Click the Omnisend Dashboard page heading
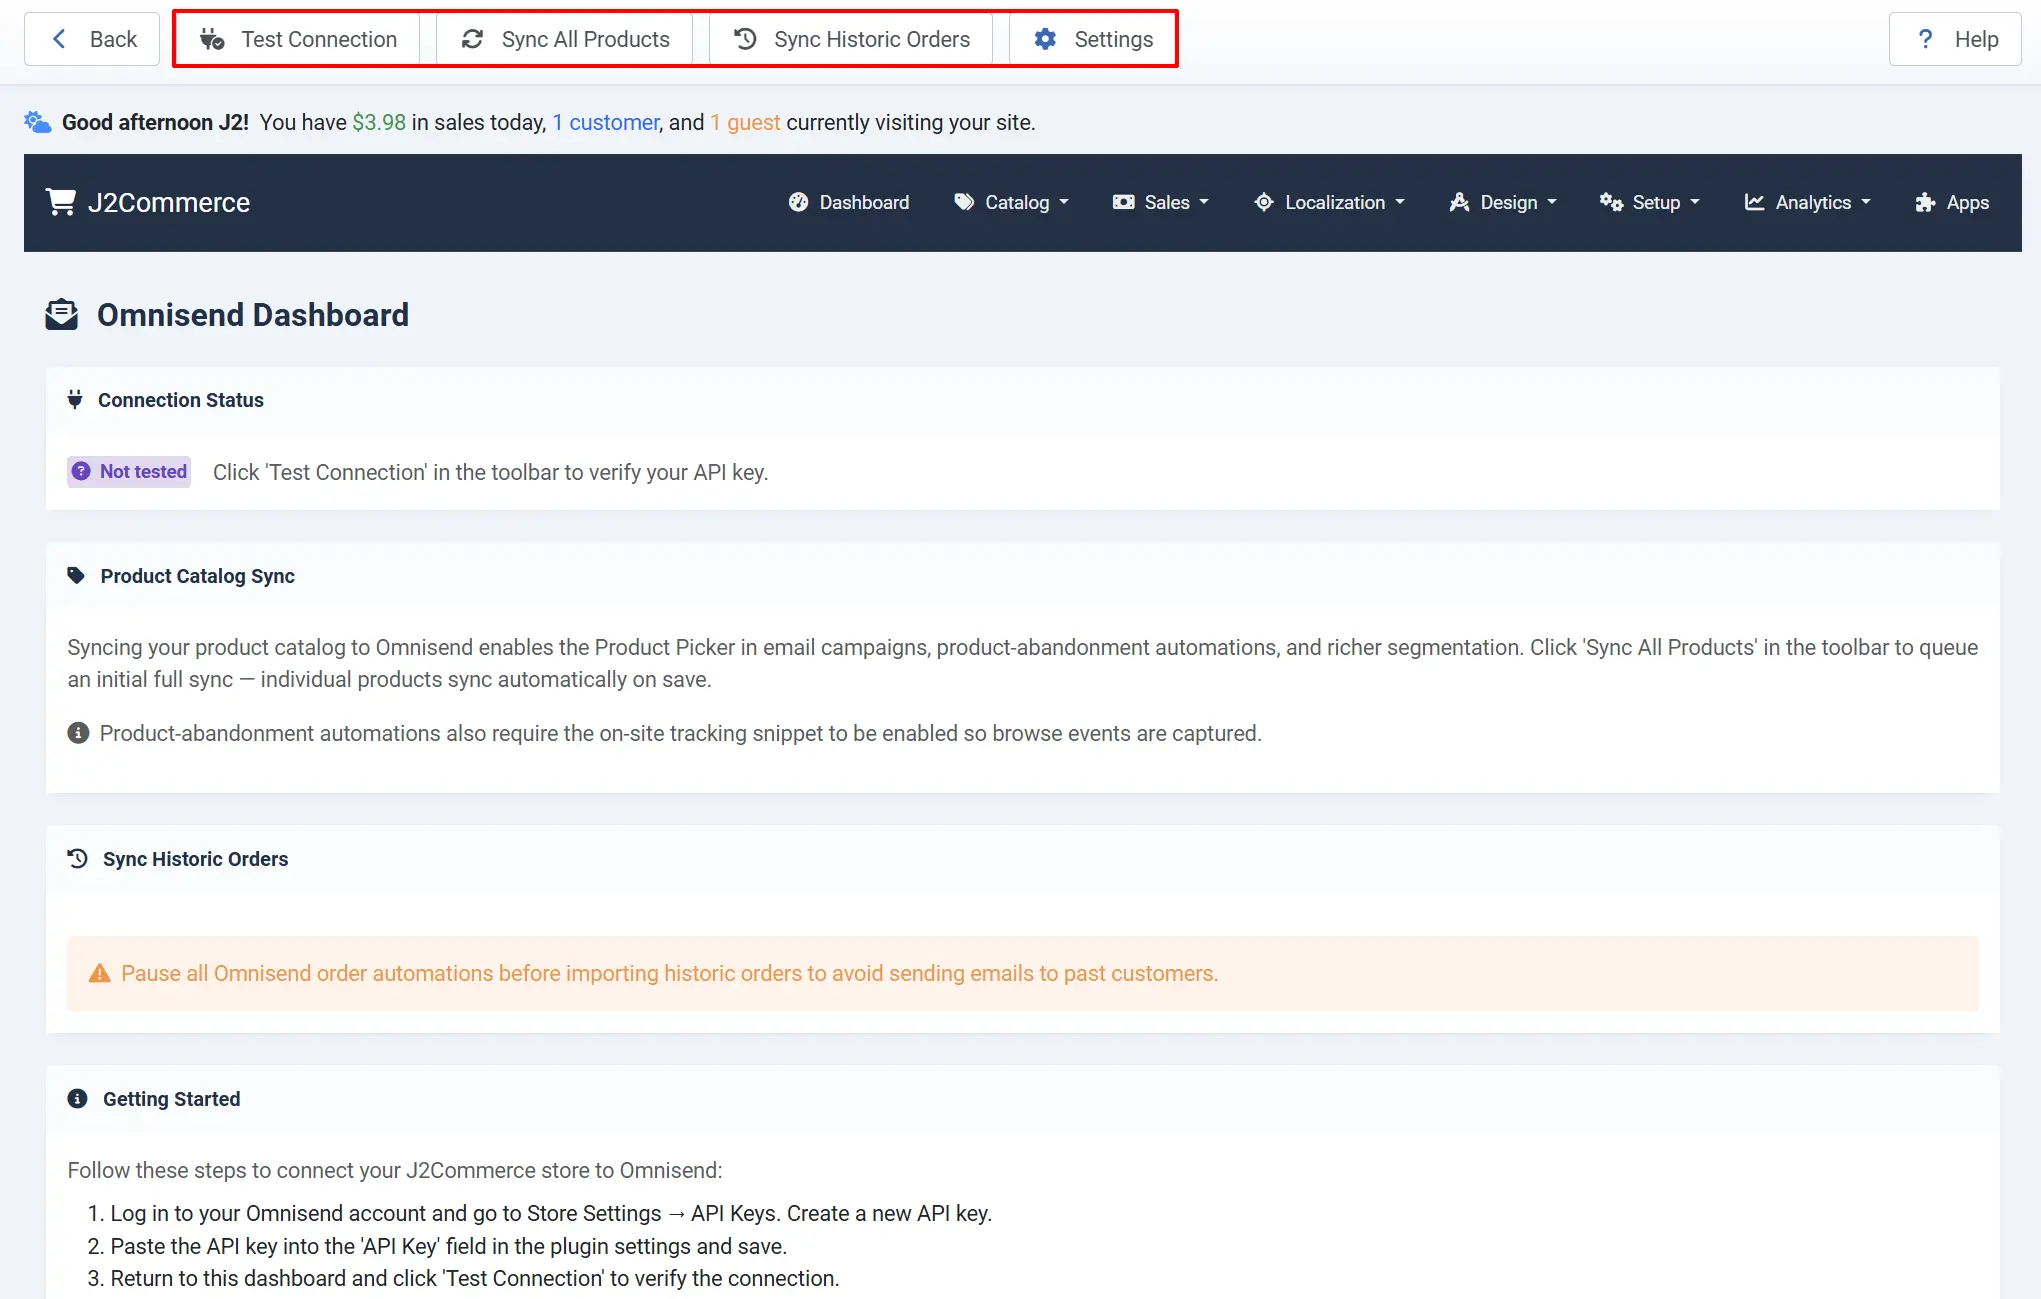The image size is (2041, 1299). click(x=253, y=315)
